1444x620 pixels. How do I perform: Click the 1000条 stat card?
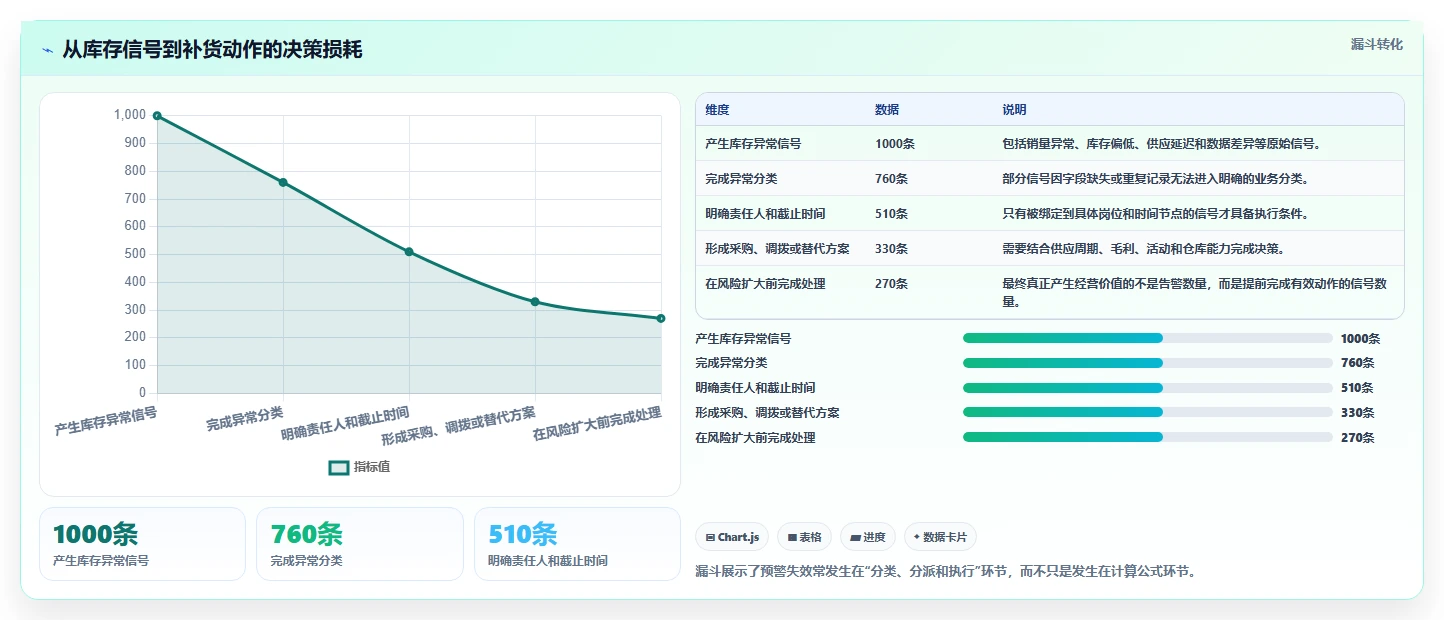pyautogui.click(x=142, y=544)
